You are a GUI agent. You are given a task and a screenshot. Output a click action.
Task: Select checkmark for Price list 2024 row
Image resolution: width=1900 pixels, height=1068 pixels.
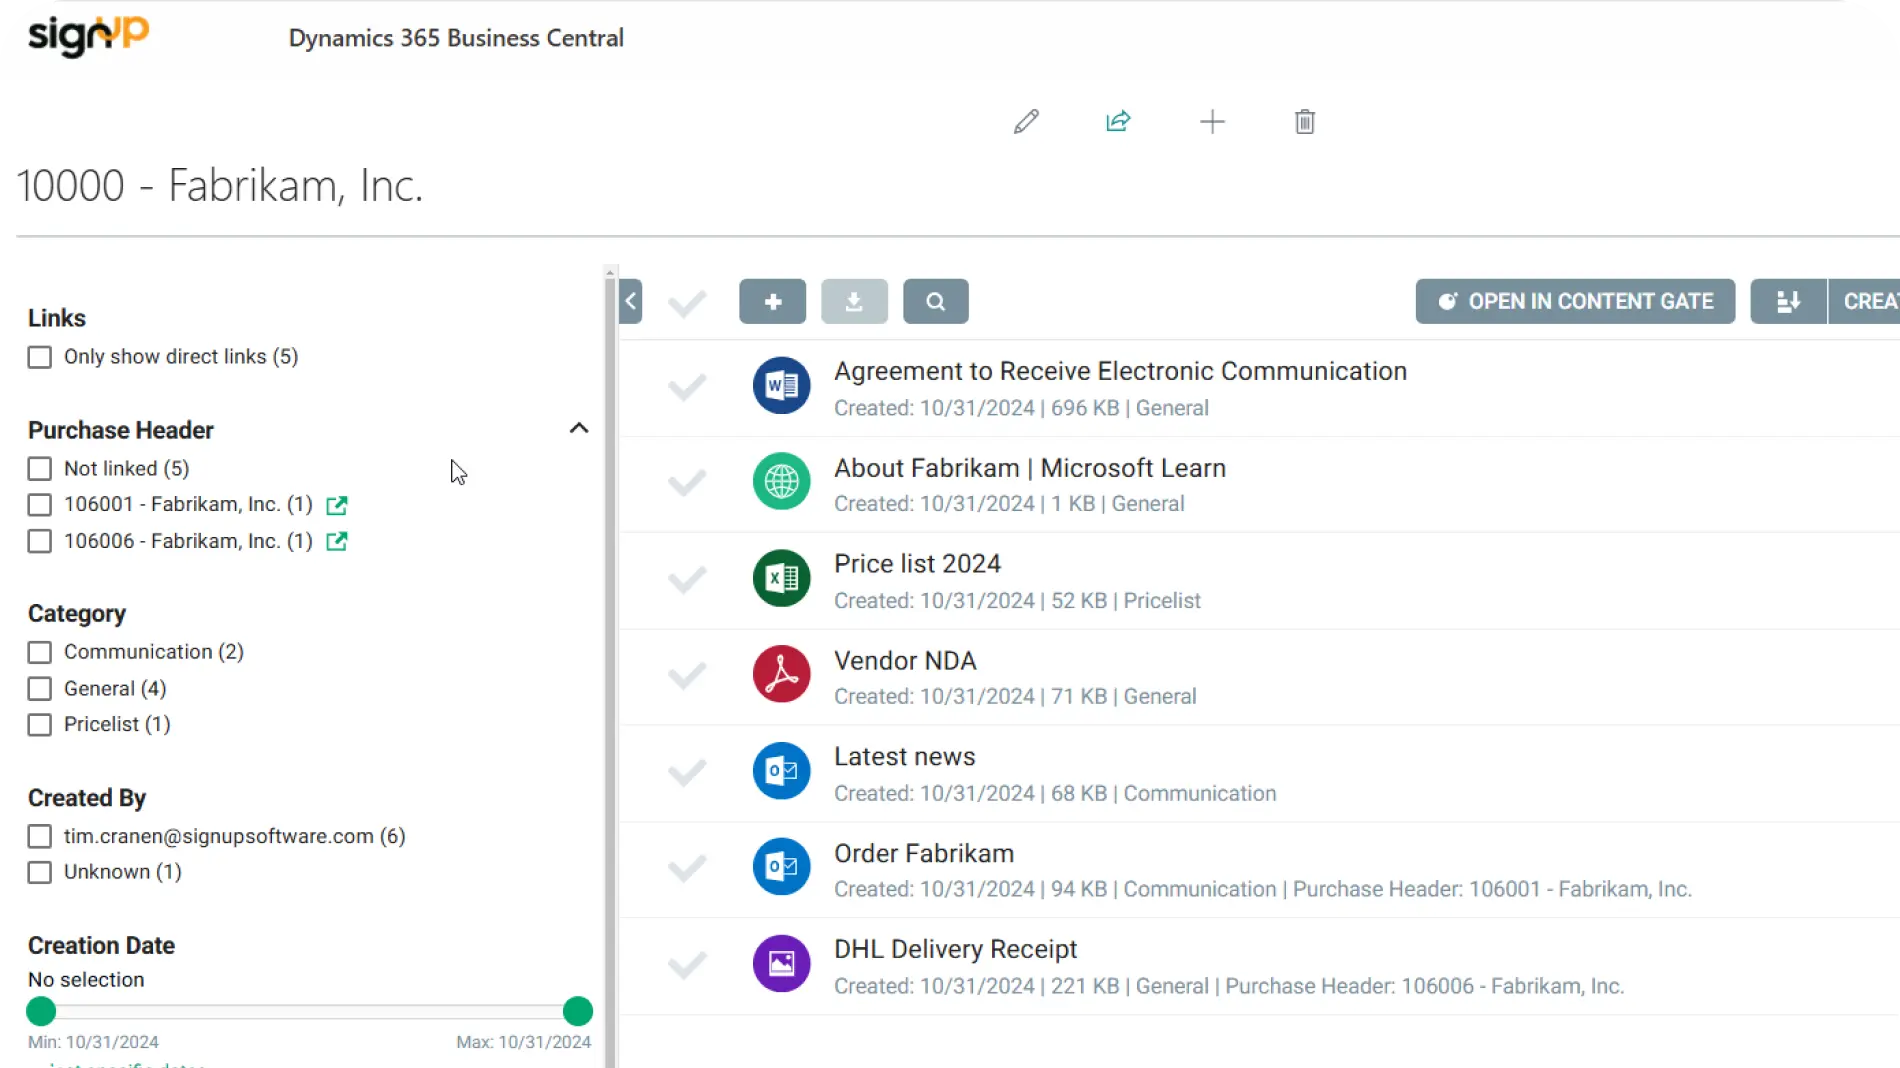[x=687, y=579]
